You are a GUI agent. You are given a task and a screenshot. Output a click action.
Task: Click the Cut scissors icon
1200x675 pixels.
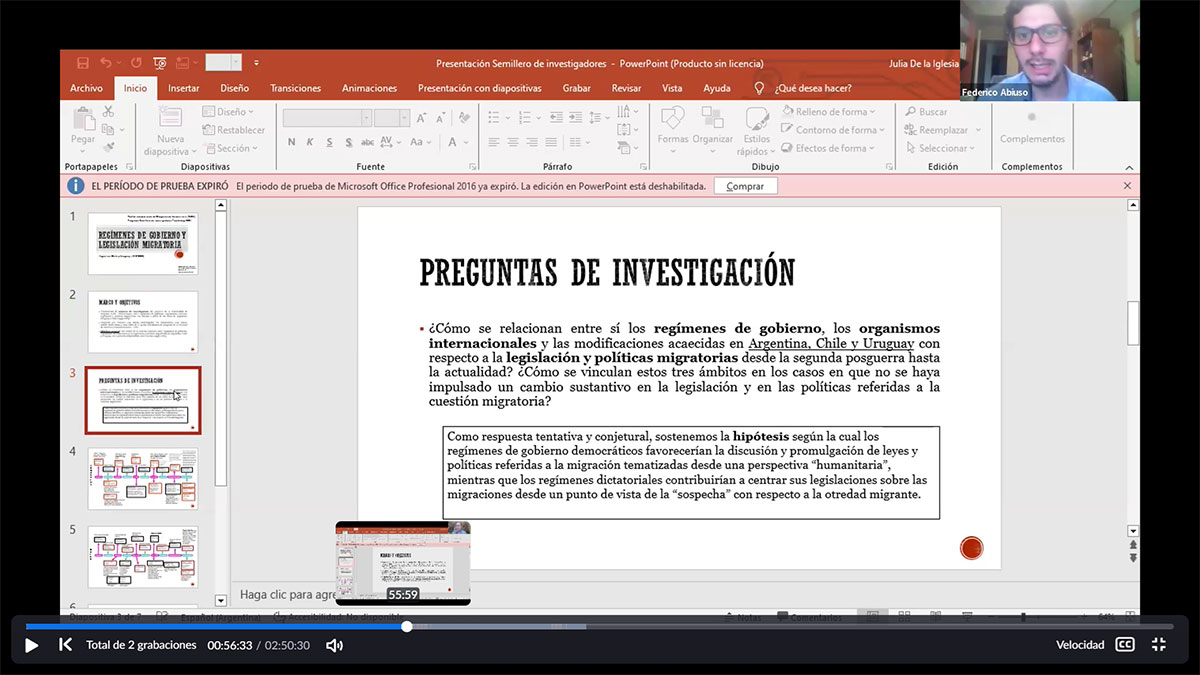coord(109,113)
